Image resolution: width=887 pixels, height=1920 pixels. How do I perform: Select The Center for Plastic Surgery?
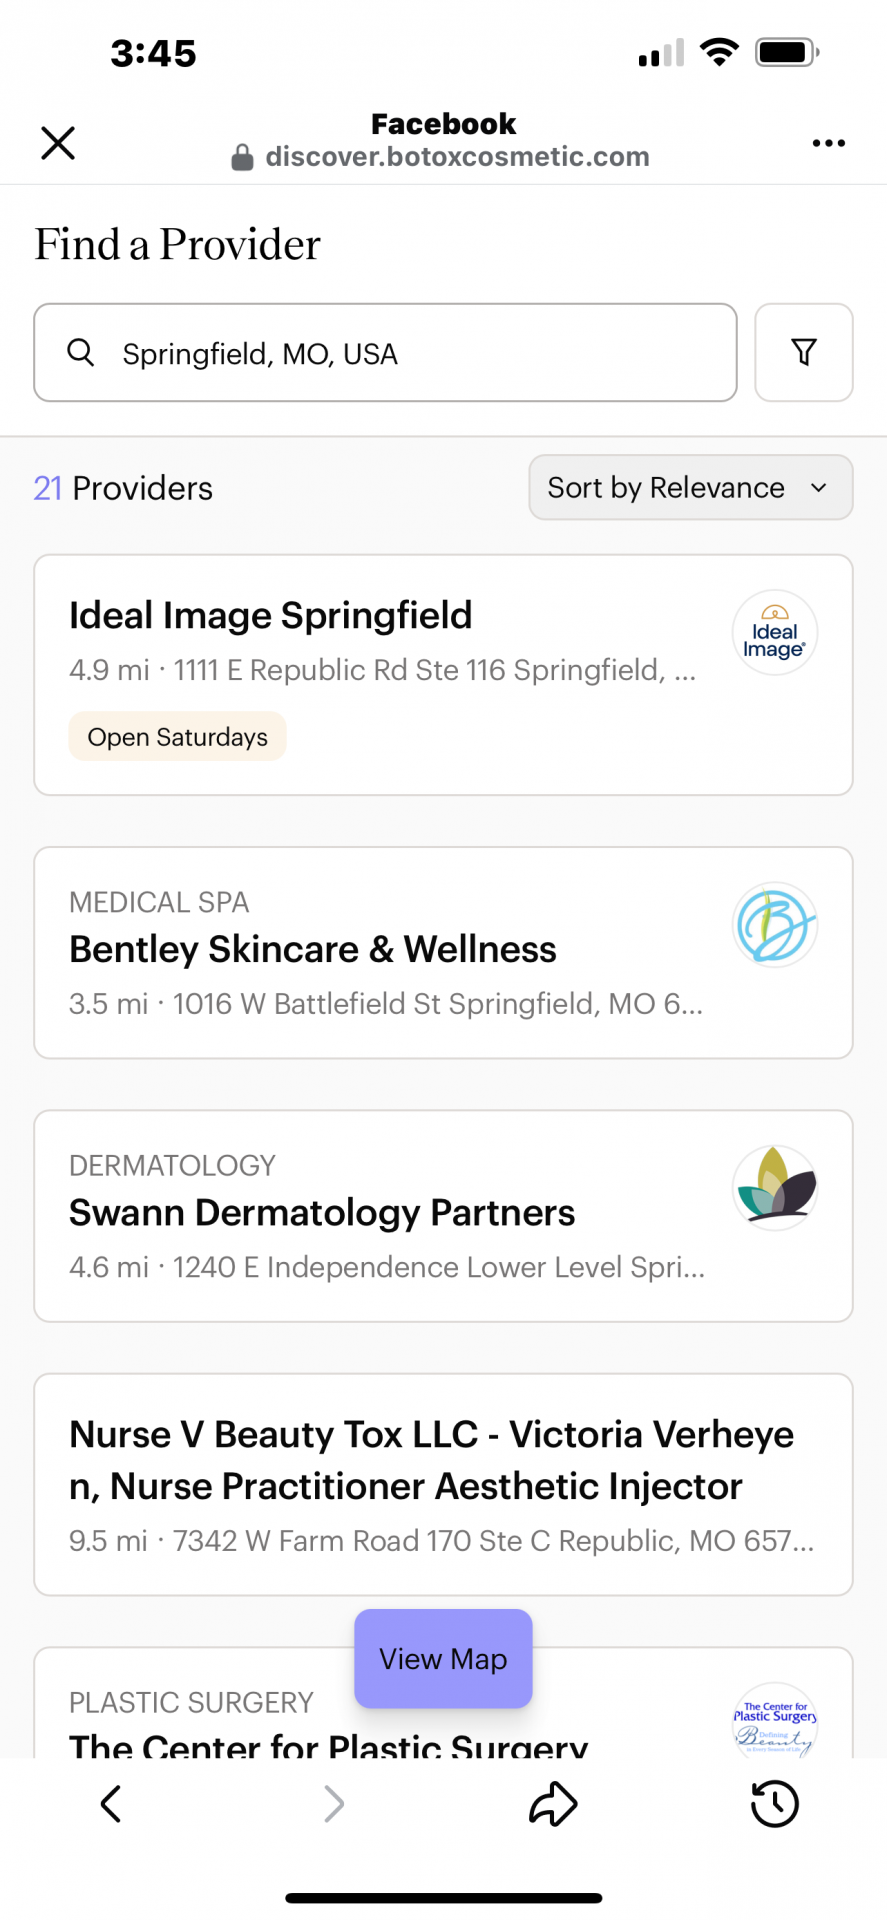point(328,1742)
